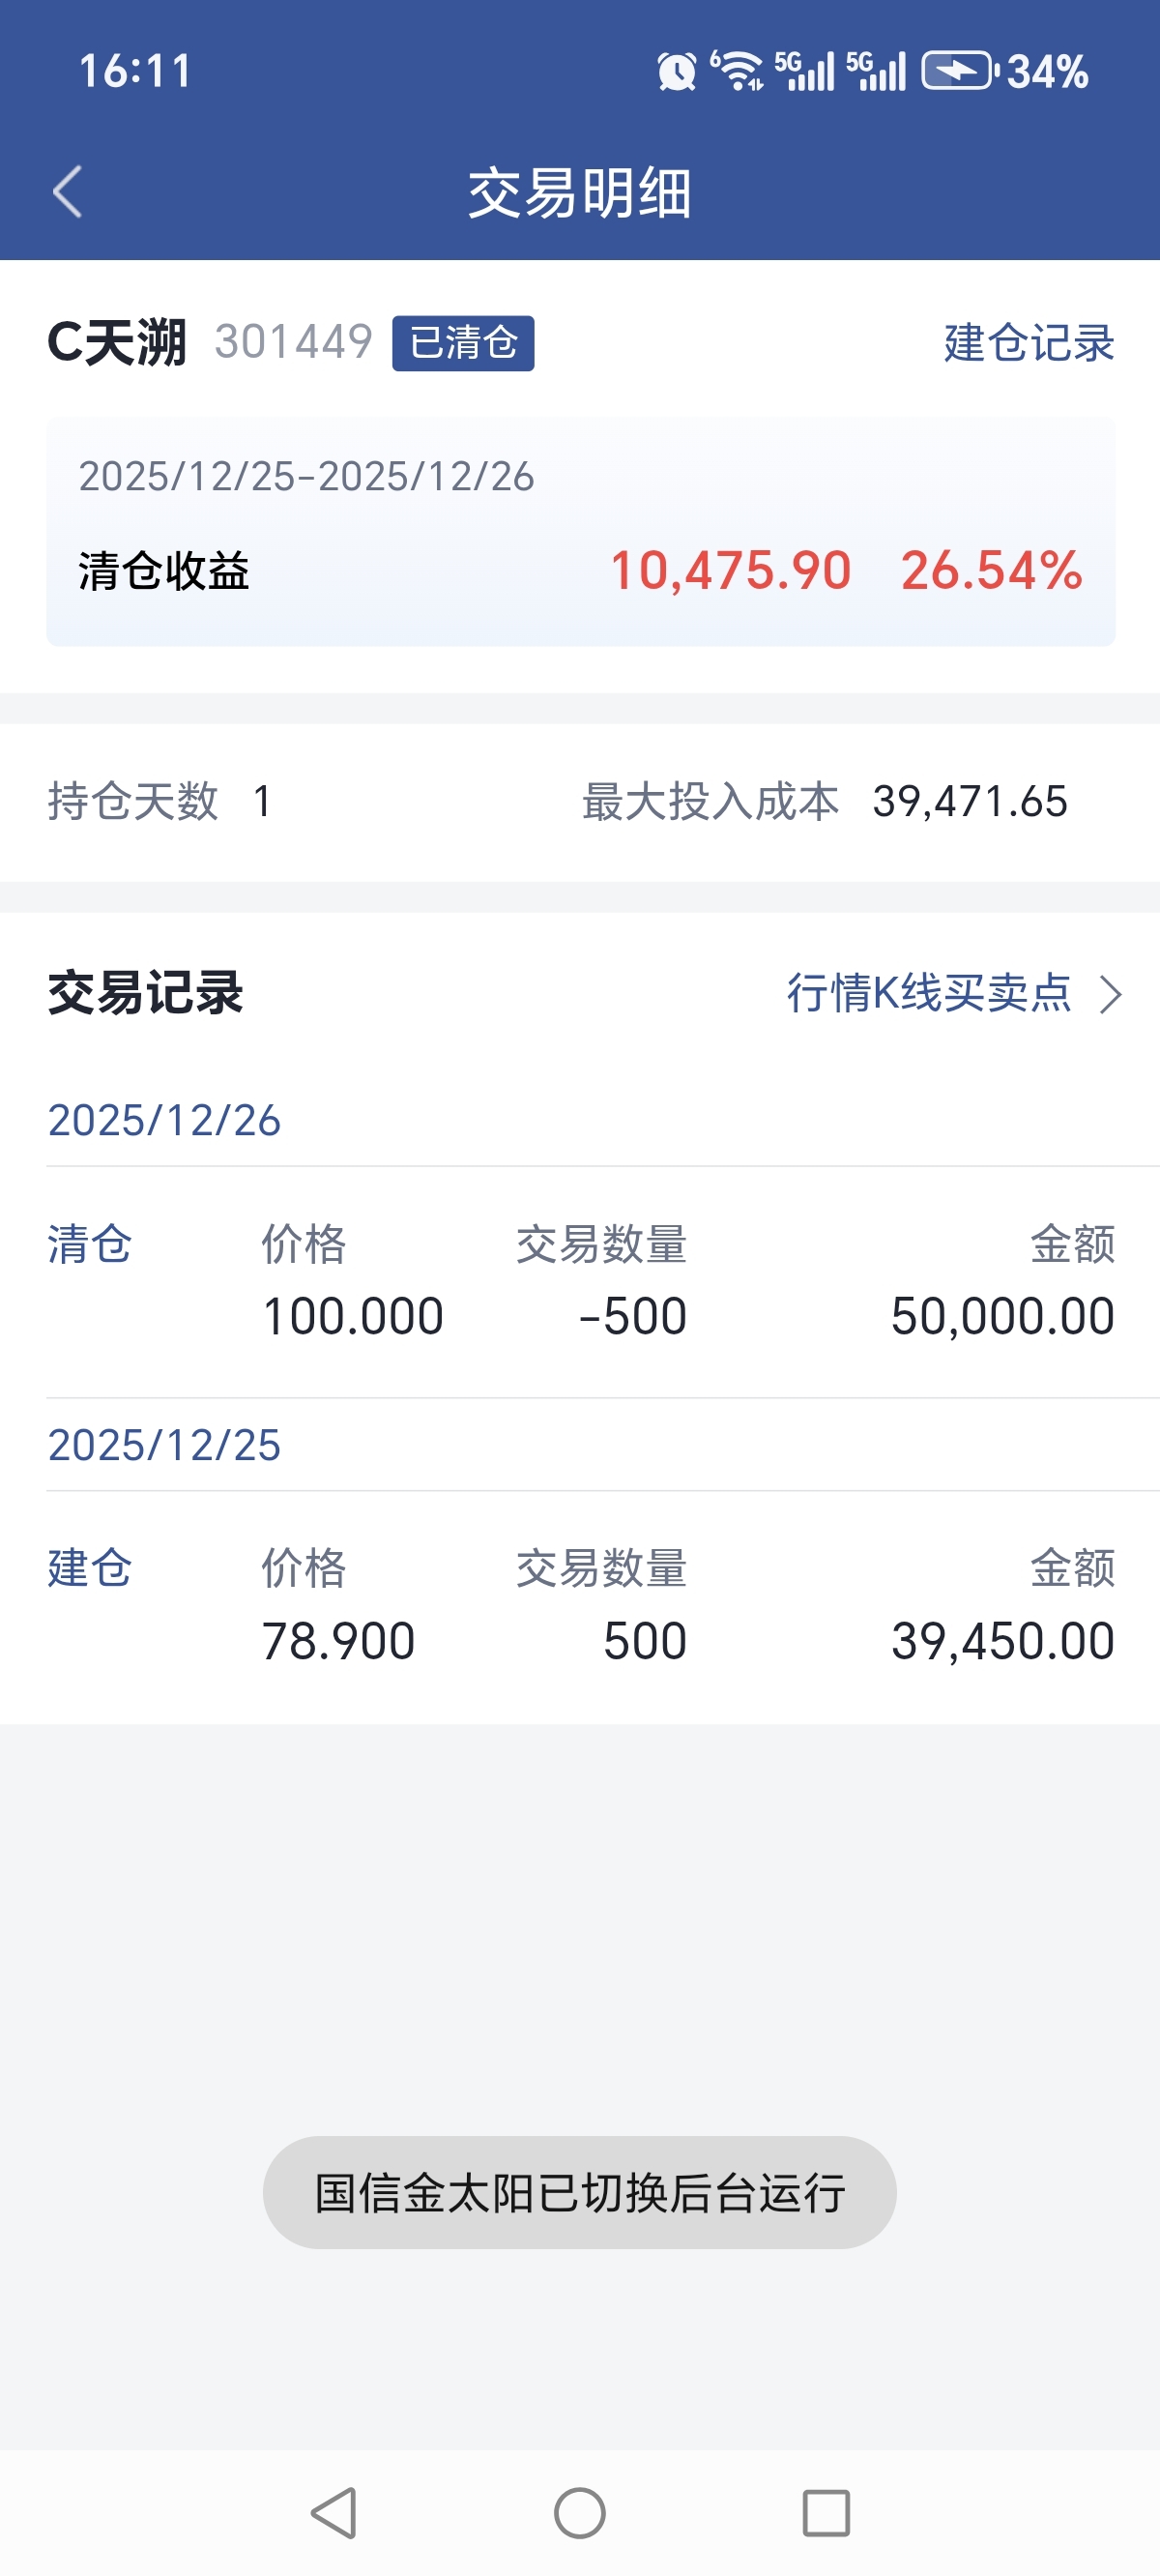The height and width of the screenshot is (2576, 1160).
Task: Tap the 最大投入成本 value 39,471.65
Action: click(x=969, y=801)
